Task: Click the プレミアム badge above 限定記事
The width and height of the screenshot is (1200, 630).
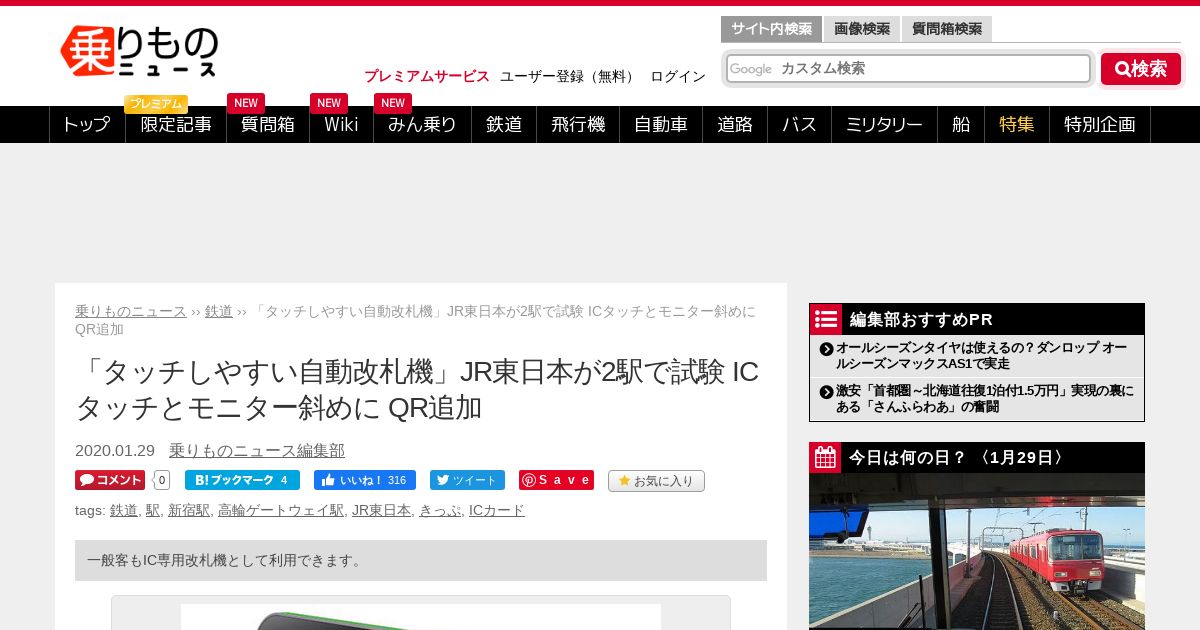Action: click(156, 104)
